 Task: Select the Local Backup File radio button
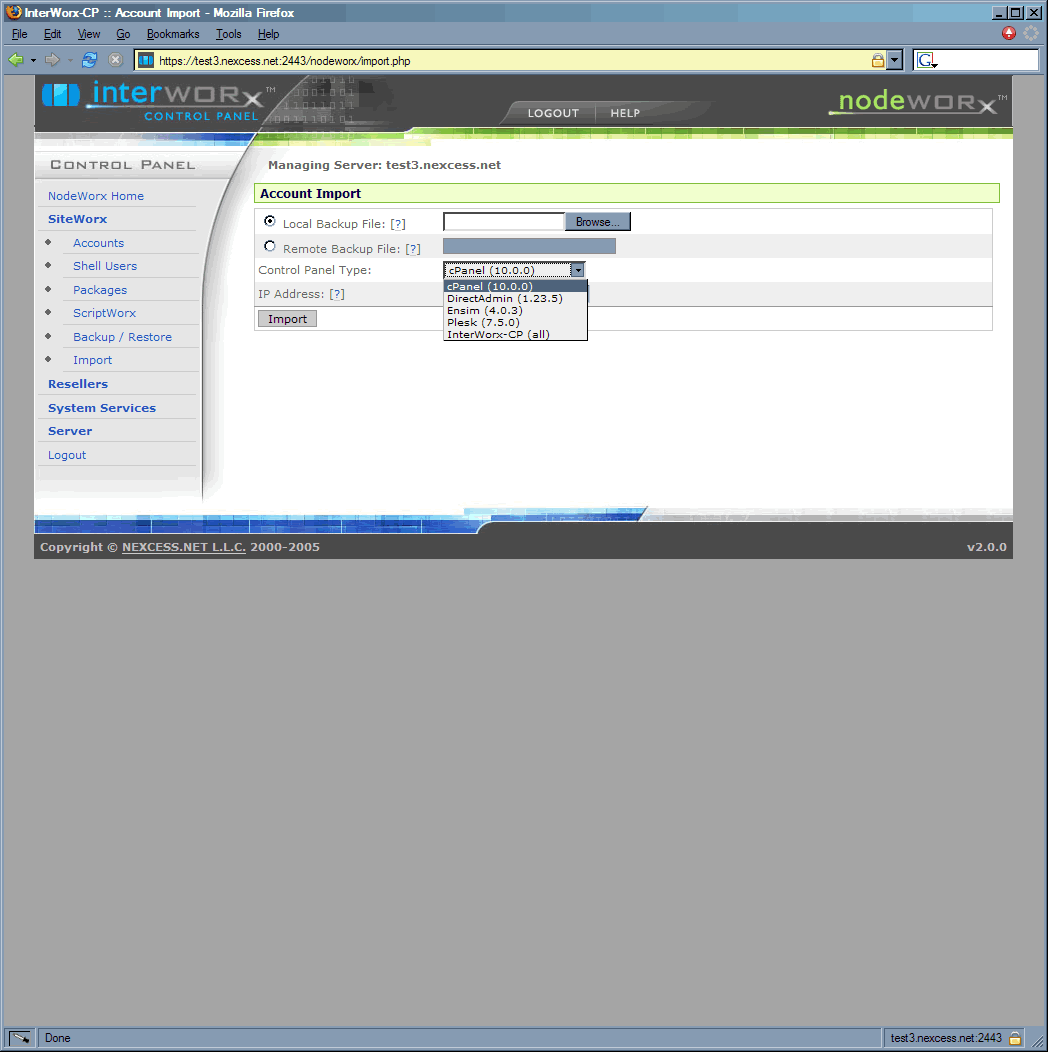(x=270, y=222)
